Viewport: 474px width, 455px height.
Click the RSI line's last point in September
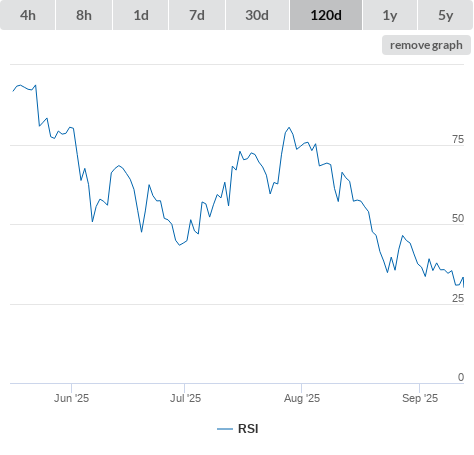(463, 287)
